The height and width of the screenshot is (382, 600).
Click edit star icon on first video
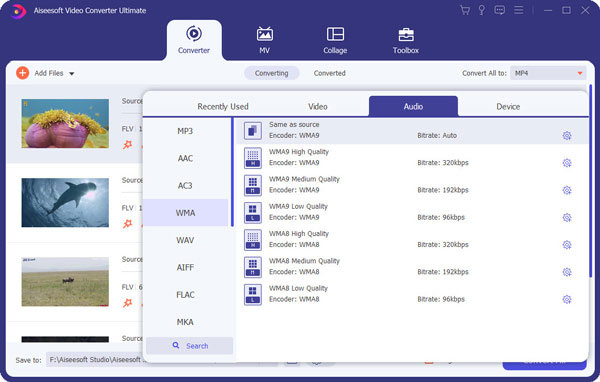click(x=127, y=145)
